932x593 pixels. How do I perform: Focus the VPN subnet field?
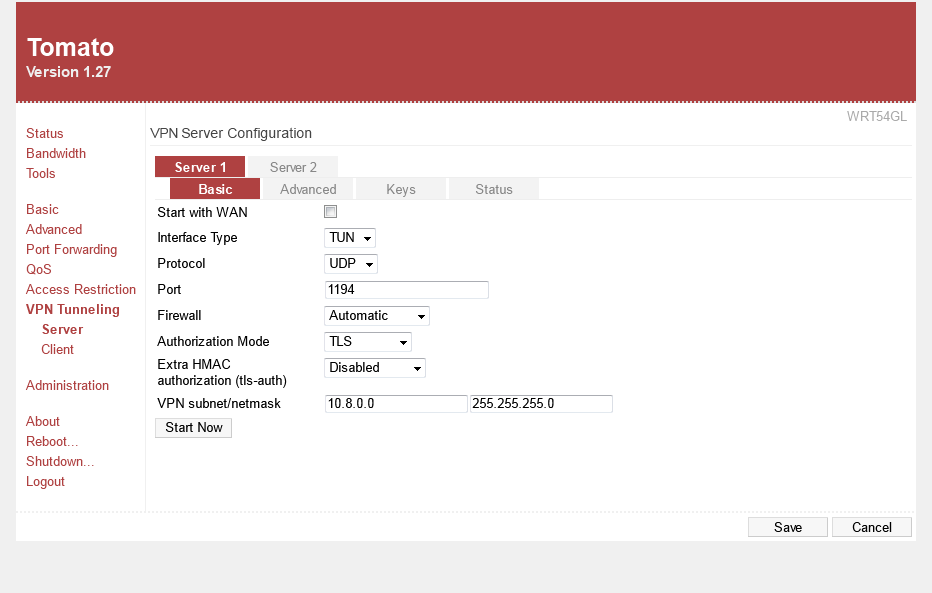pyautogui.click(x=396, y=404)
